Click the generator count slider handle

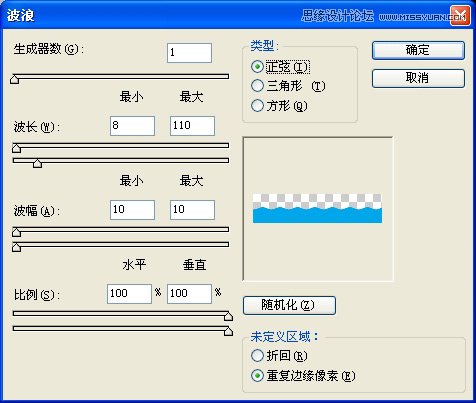14,79
